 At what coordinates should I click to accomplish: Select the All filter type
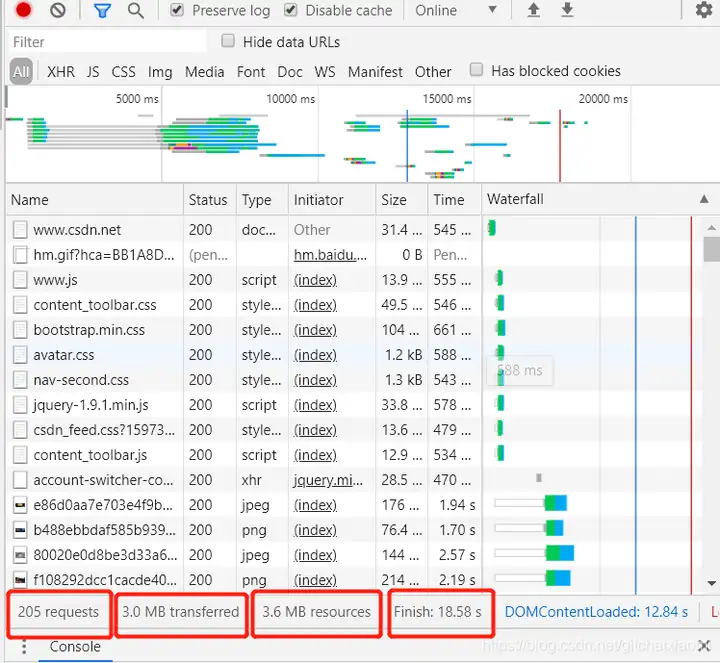tap(21, 72)
